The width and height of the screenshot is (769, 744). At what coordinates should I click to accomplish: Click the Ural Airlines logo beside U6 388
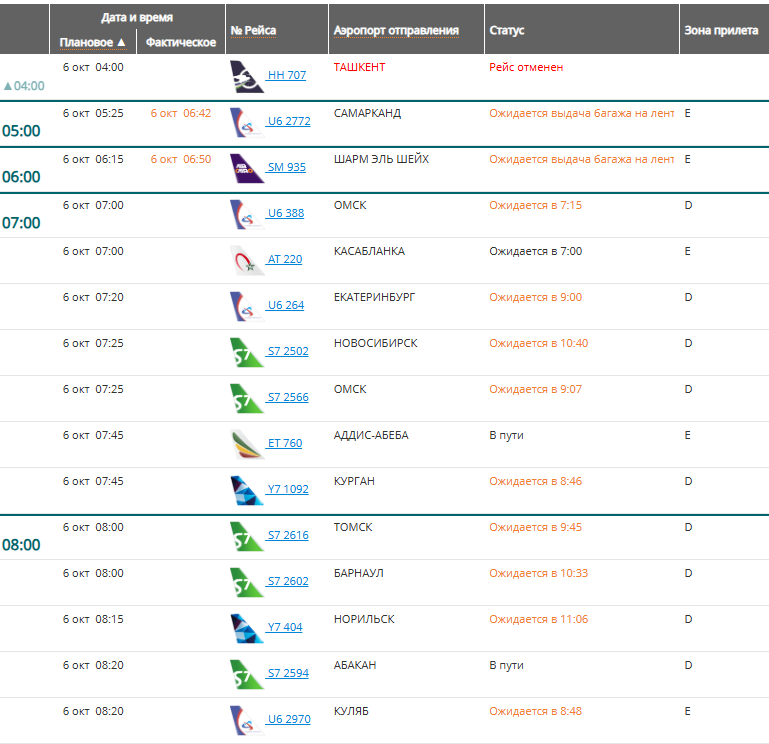tap(247, 214)
